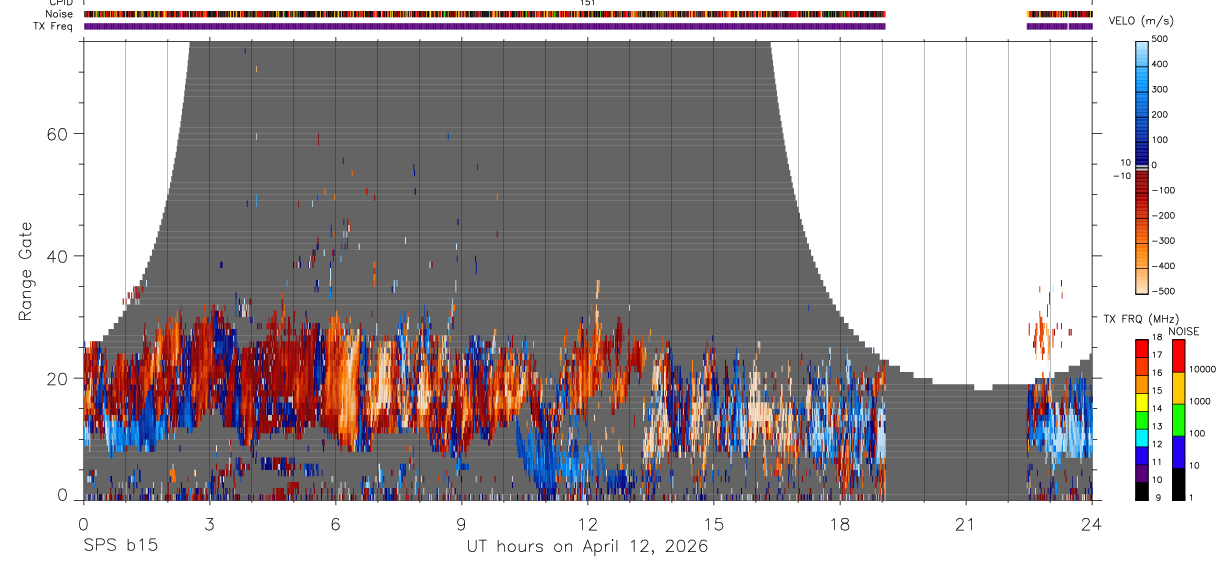The image size is (1228, 567).
Task: Click x-axis tick label 12
Action: click(587, 524)
